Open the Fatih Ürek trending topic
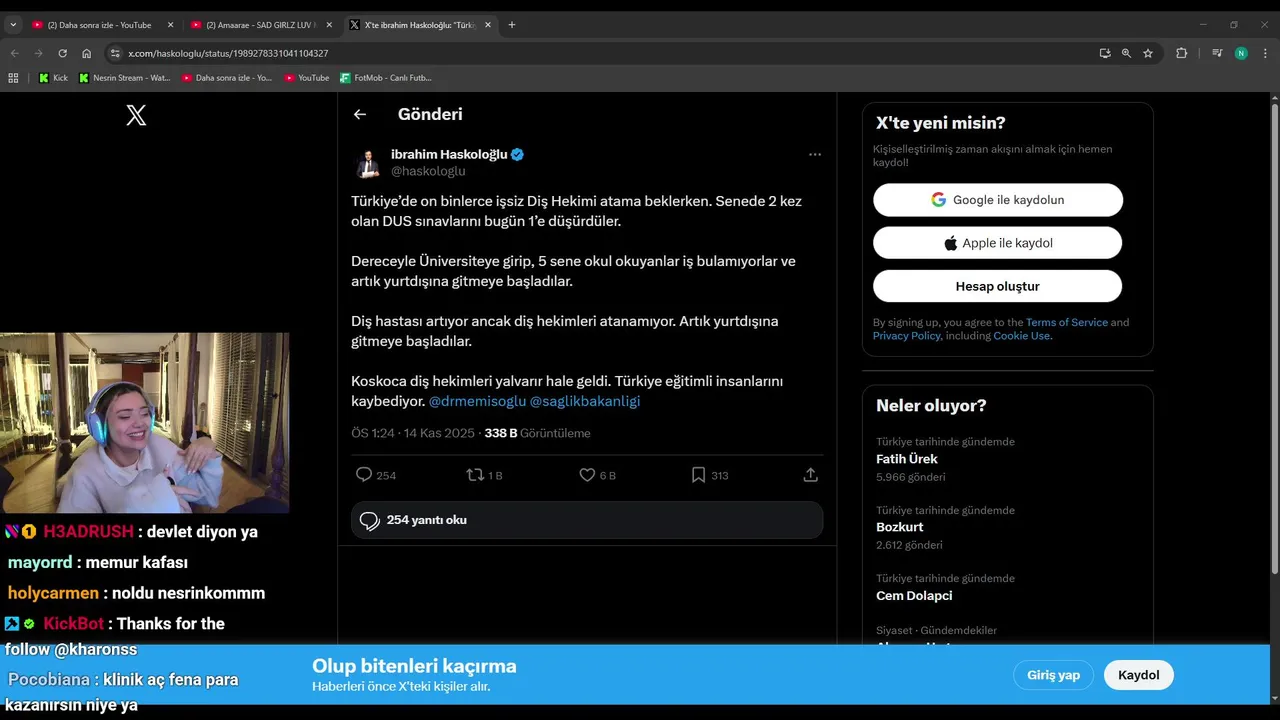 coord(907,459)
